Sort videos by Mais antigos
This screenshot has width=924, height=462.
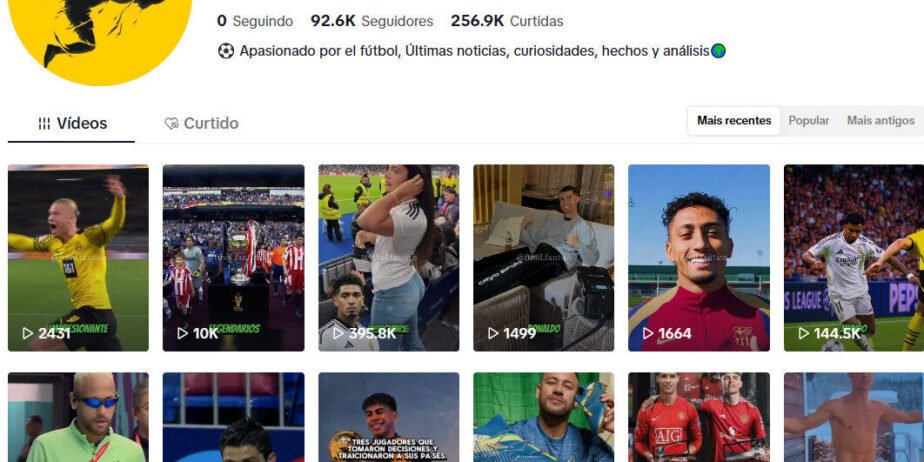pyautogui.click(x=880, y=120)
